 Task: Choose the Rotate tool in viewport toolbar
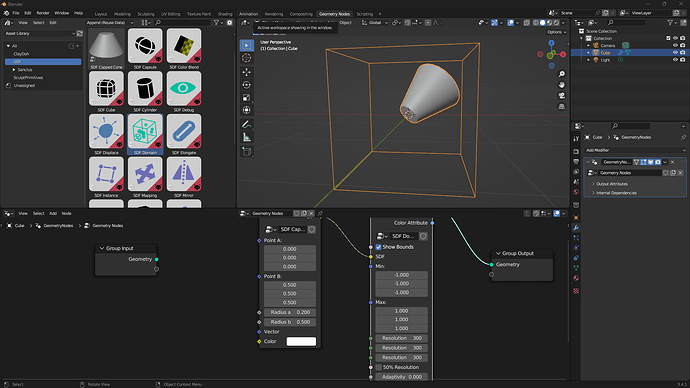[x=246, y=85]
